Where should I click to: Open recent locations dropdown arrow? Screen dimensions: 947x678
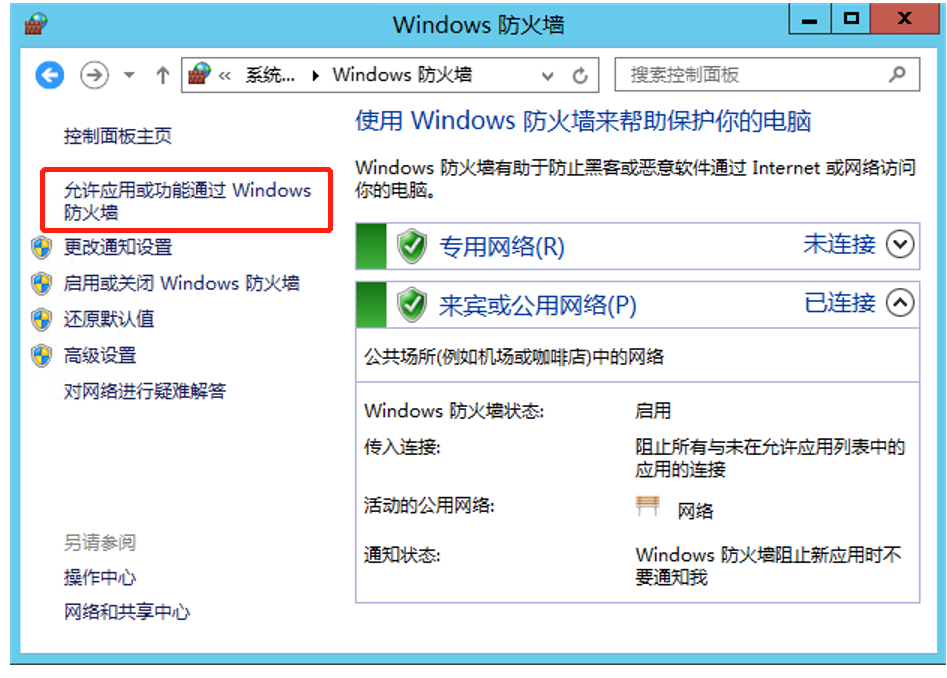129,75
